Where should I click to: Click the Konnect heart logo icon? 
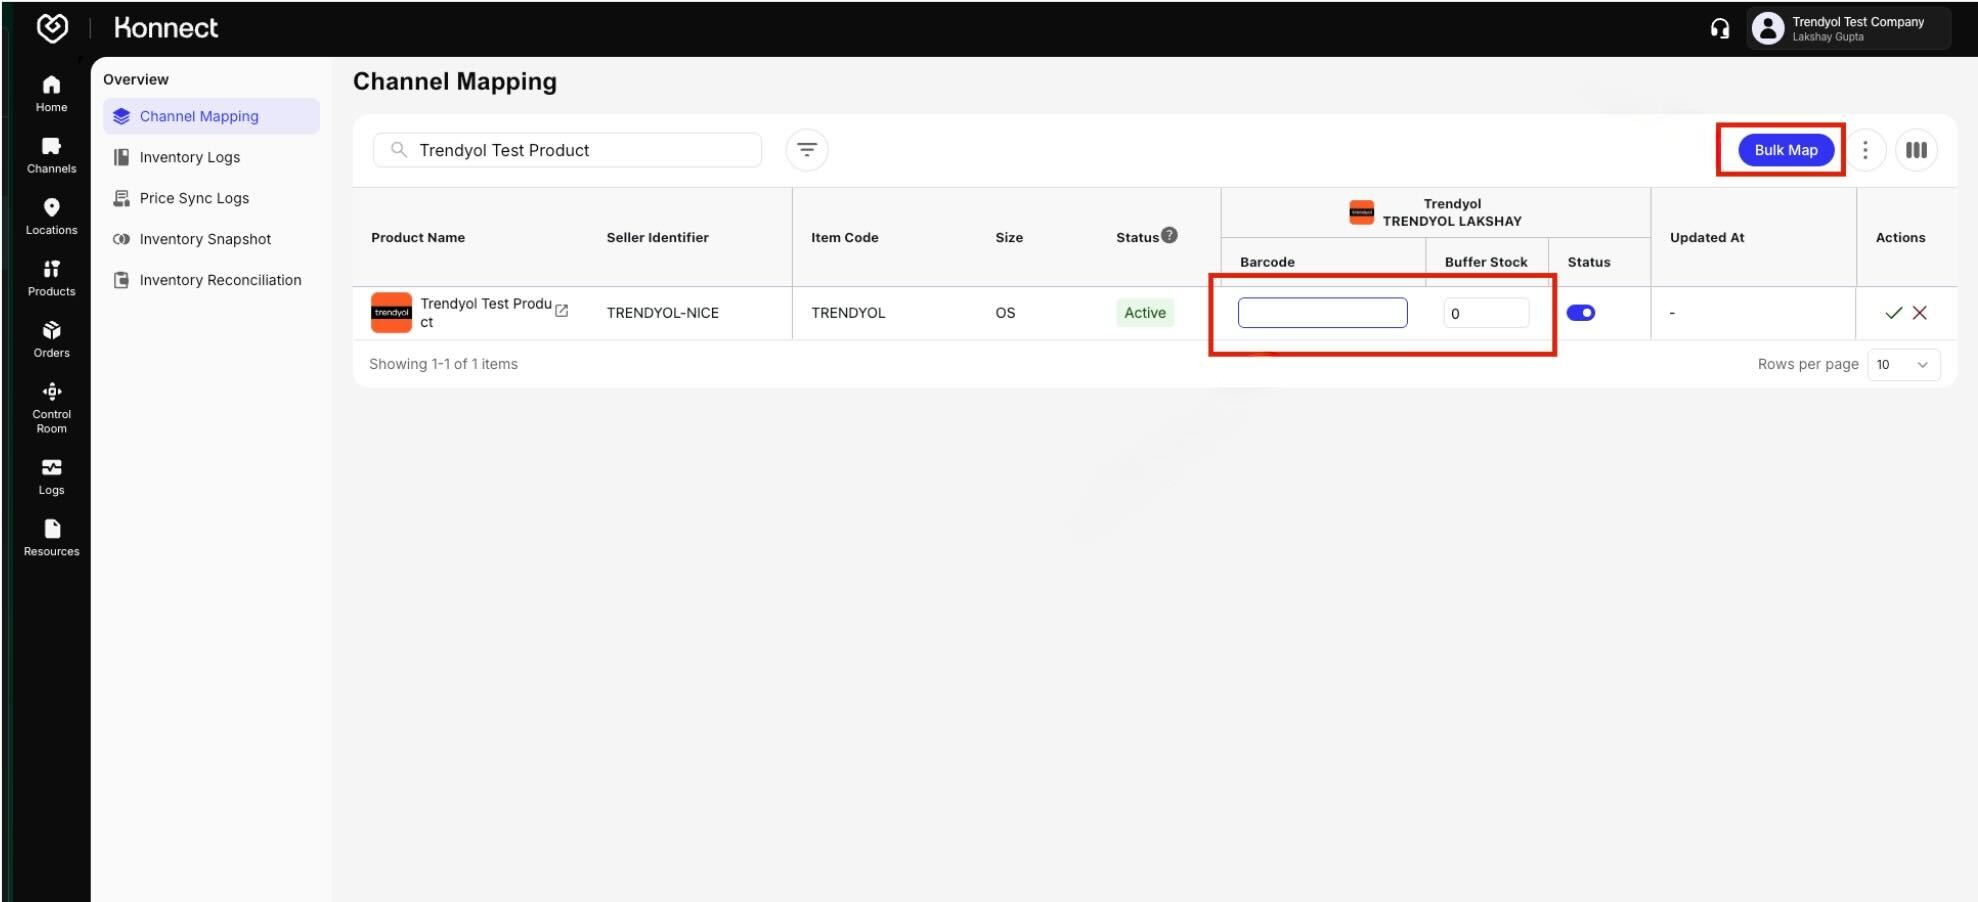tap(52, 28)
